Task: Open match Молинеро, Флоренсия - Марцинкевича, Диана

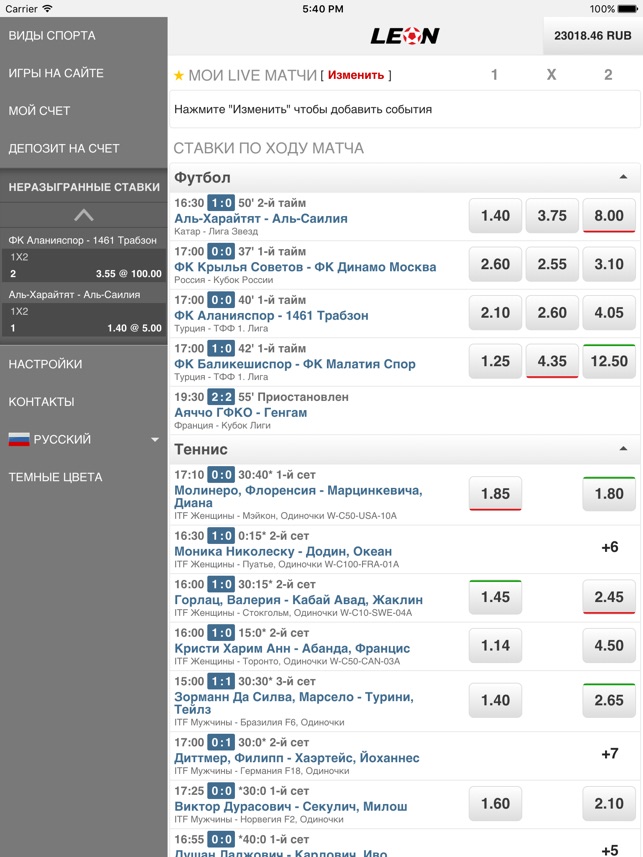Action: tap(298, 497)
